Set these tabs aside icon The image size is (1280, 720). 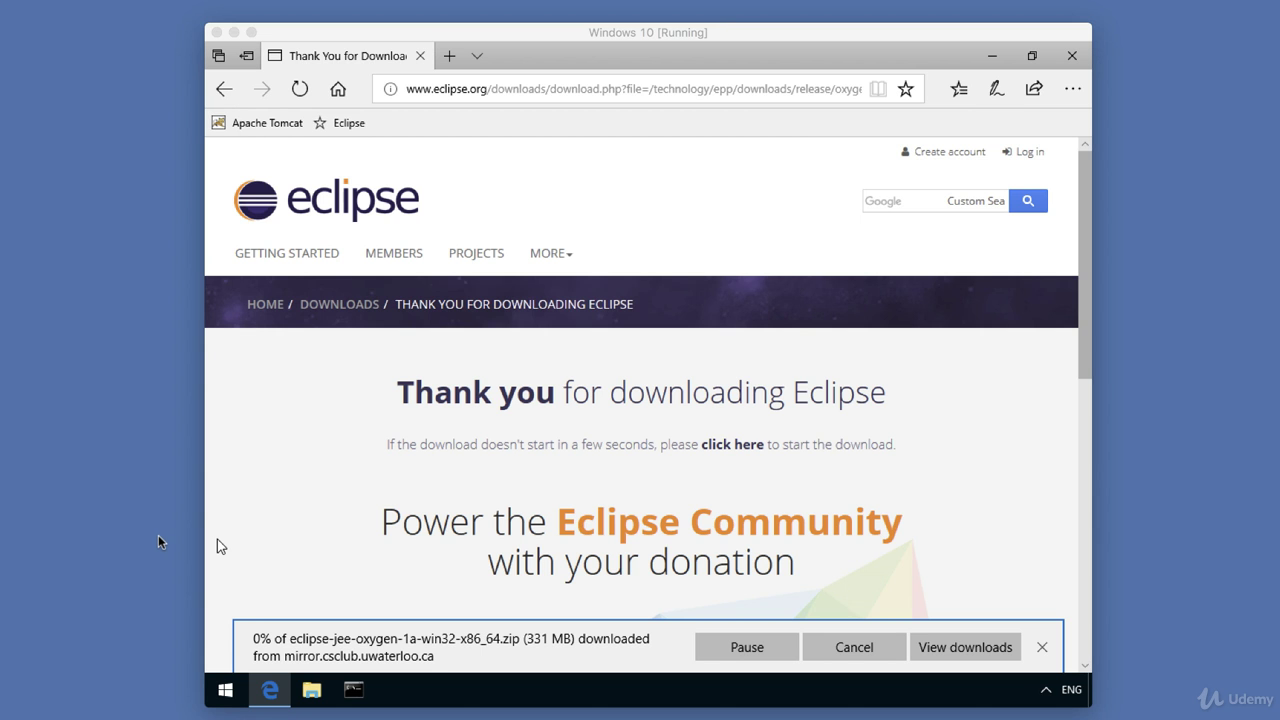246,56
